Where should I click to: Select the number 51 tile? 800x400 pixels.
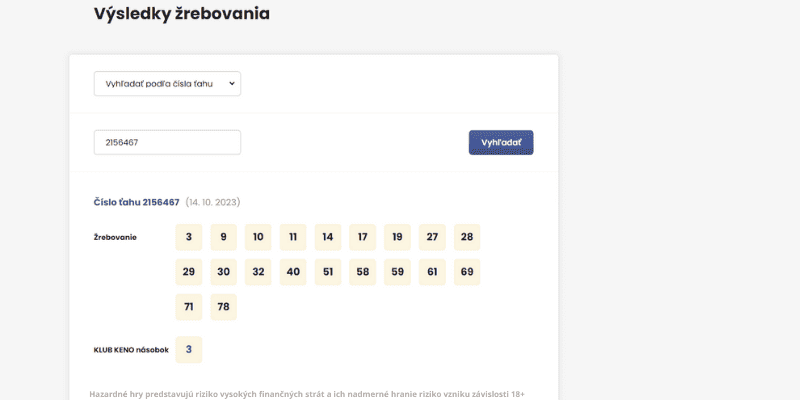point(328,272)
